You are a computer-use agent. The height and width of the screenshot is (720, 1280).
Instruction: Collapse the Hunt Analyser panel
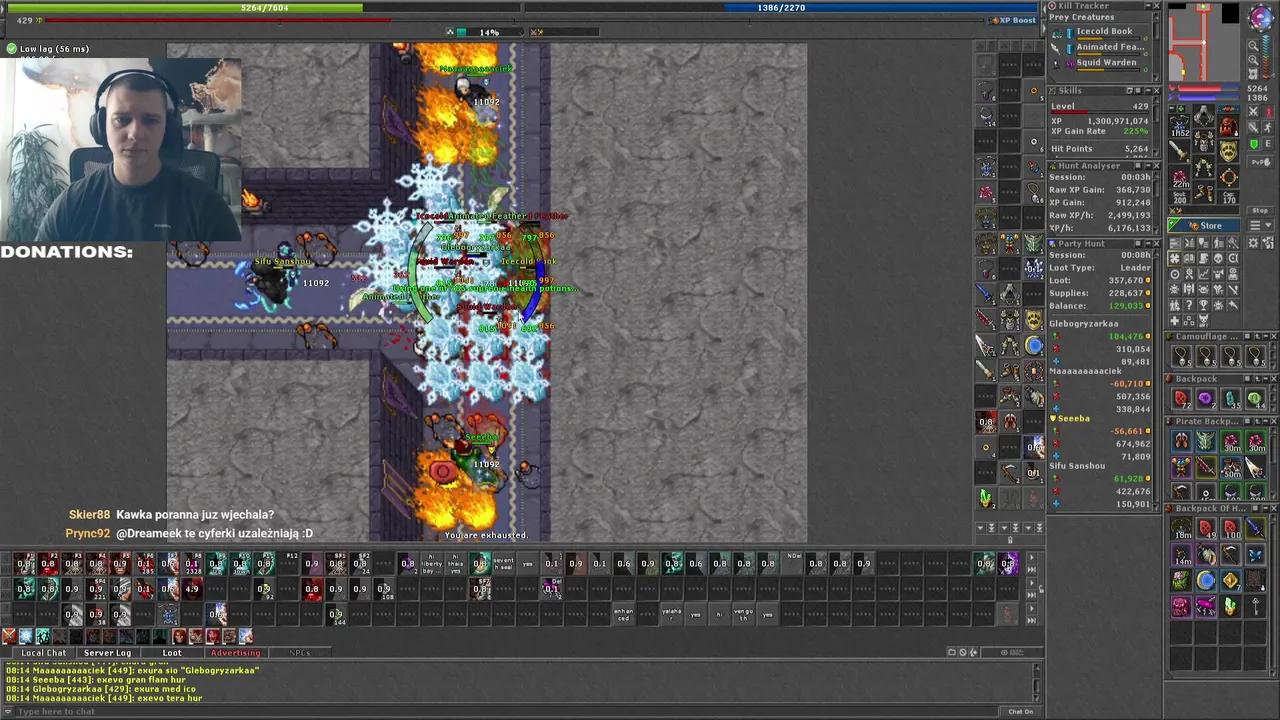1146,166
